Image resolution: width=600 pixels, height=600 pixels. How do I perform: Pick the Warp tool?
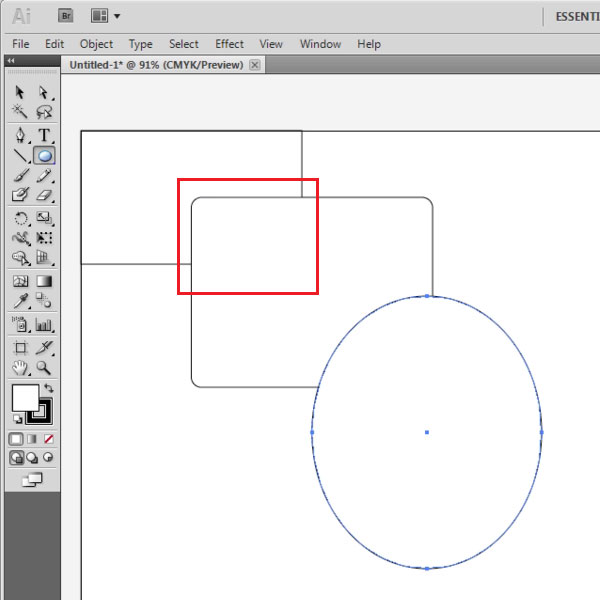[x=21, y=238]
